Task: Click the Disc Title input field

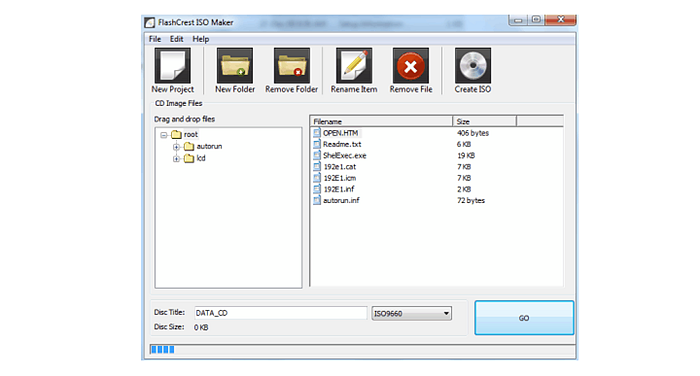Action: [x=280, y=313]
